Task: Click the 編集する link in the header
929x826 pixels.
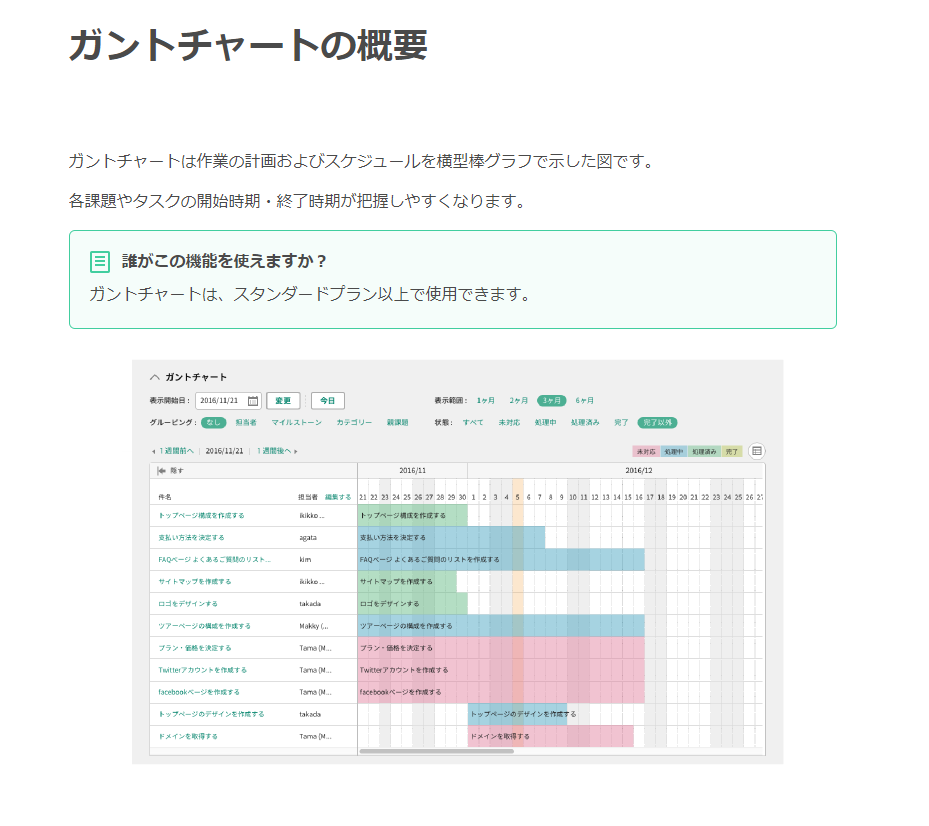Action: [x=338, y=497]
